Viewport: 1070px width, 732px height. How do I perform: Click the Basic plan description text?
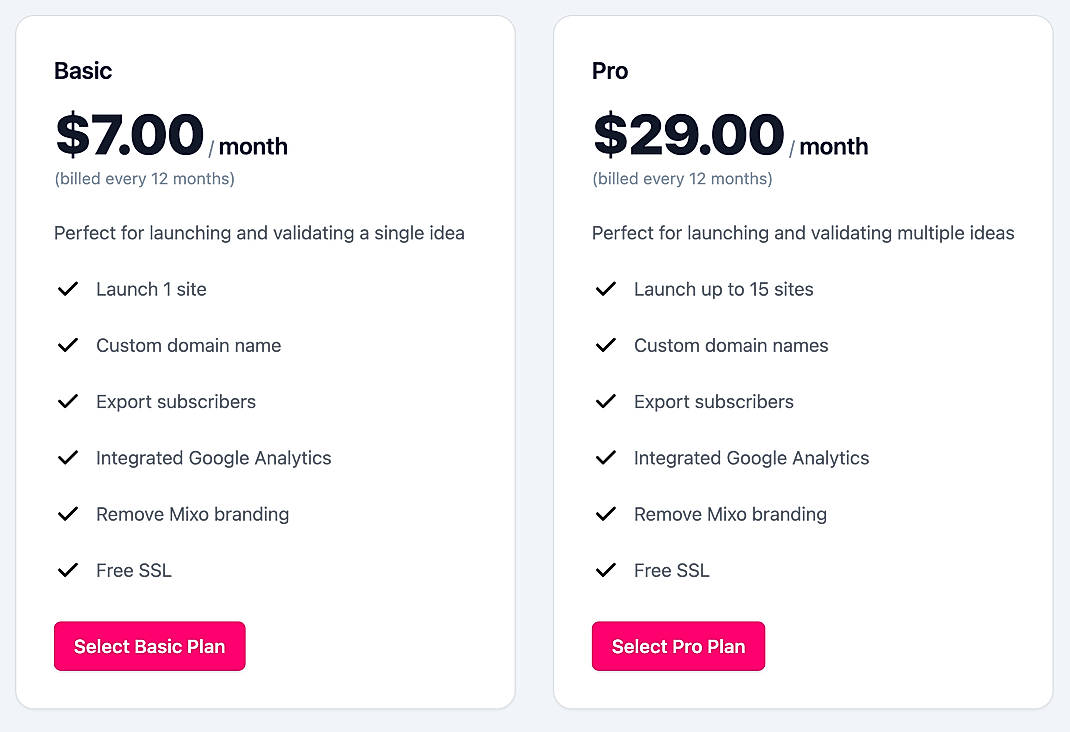[x=259, y=233]
